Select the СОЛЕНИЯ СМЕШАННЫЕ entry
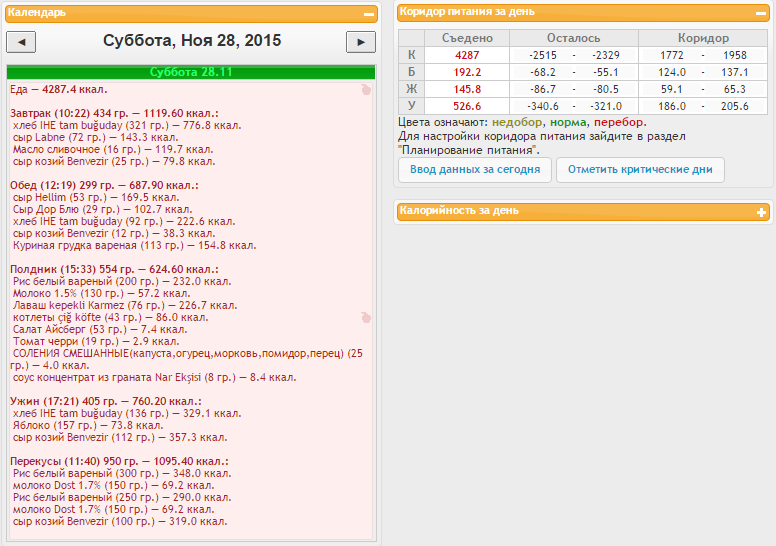This screenshot has height=546, width=776. (x=186, y=359)
